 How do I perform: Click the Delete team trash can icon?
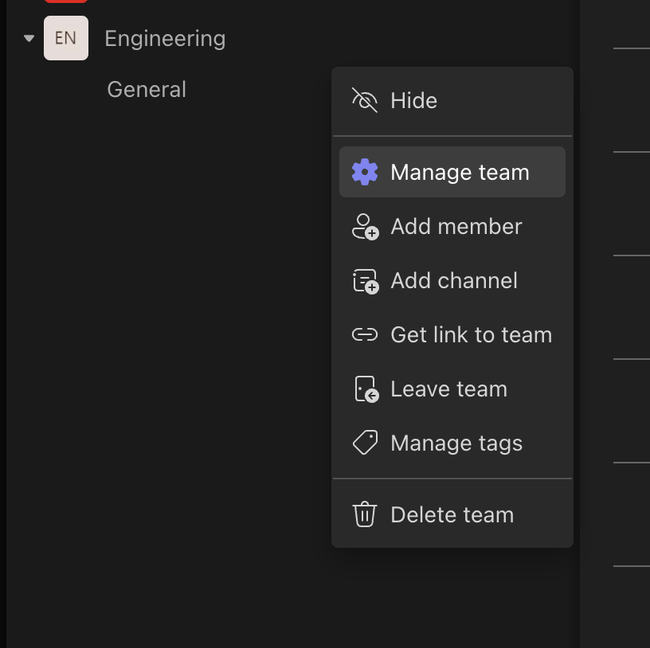pyautogui.click(x=365, y=515)
